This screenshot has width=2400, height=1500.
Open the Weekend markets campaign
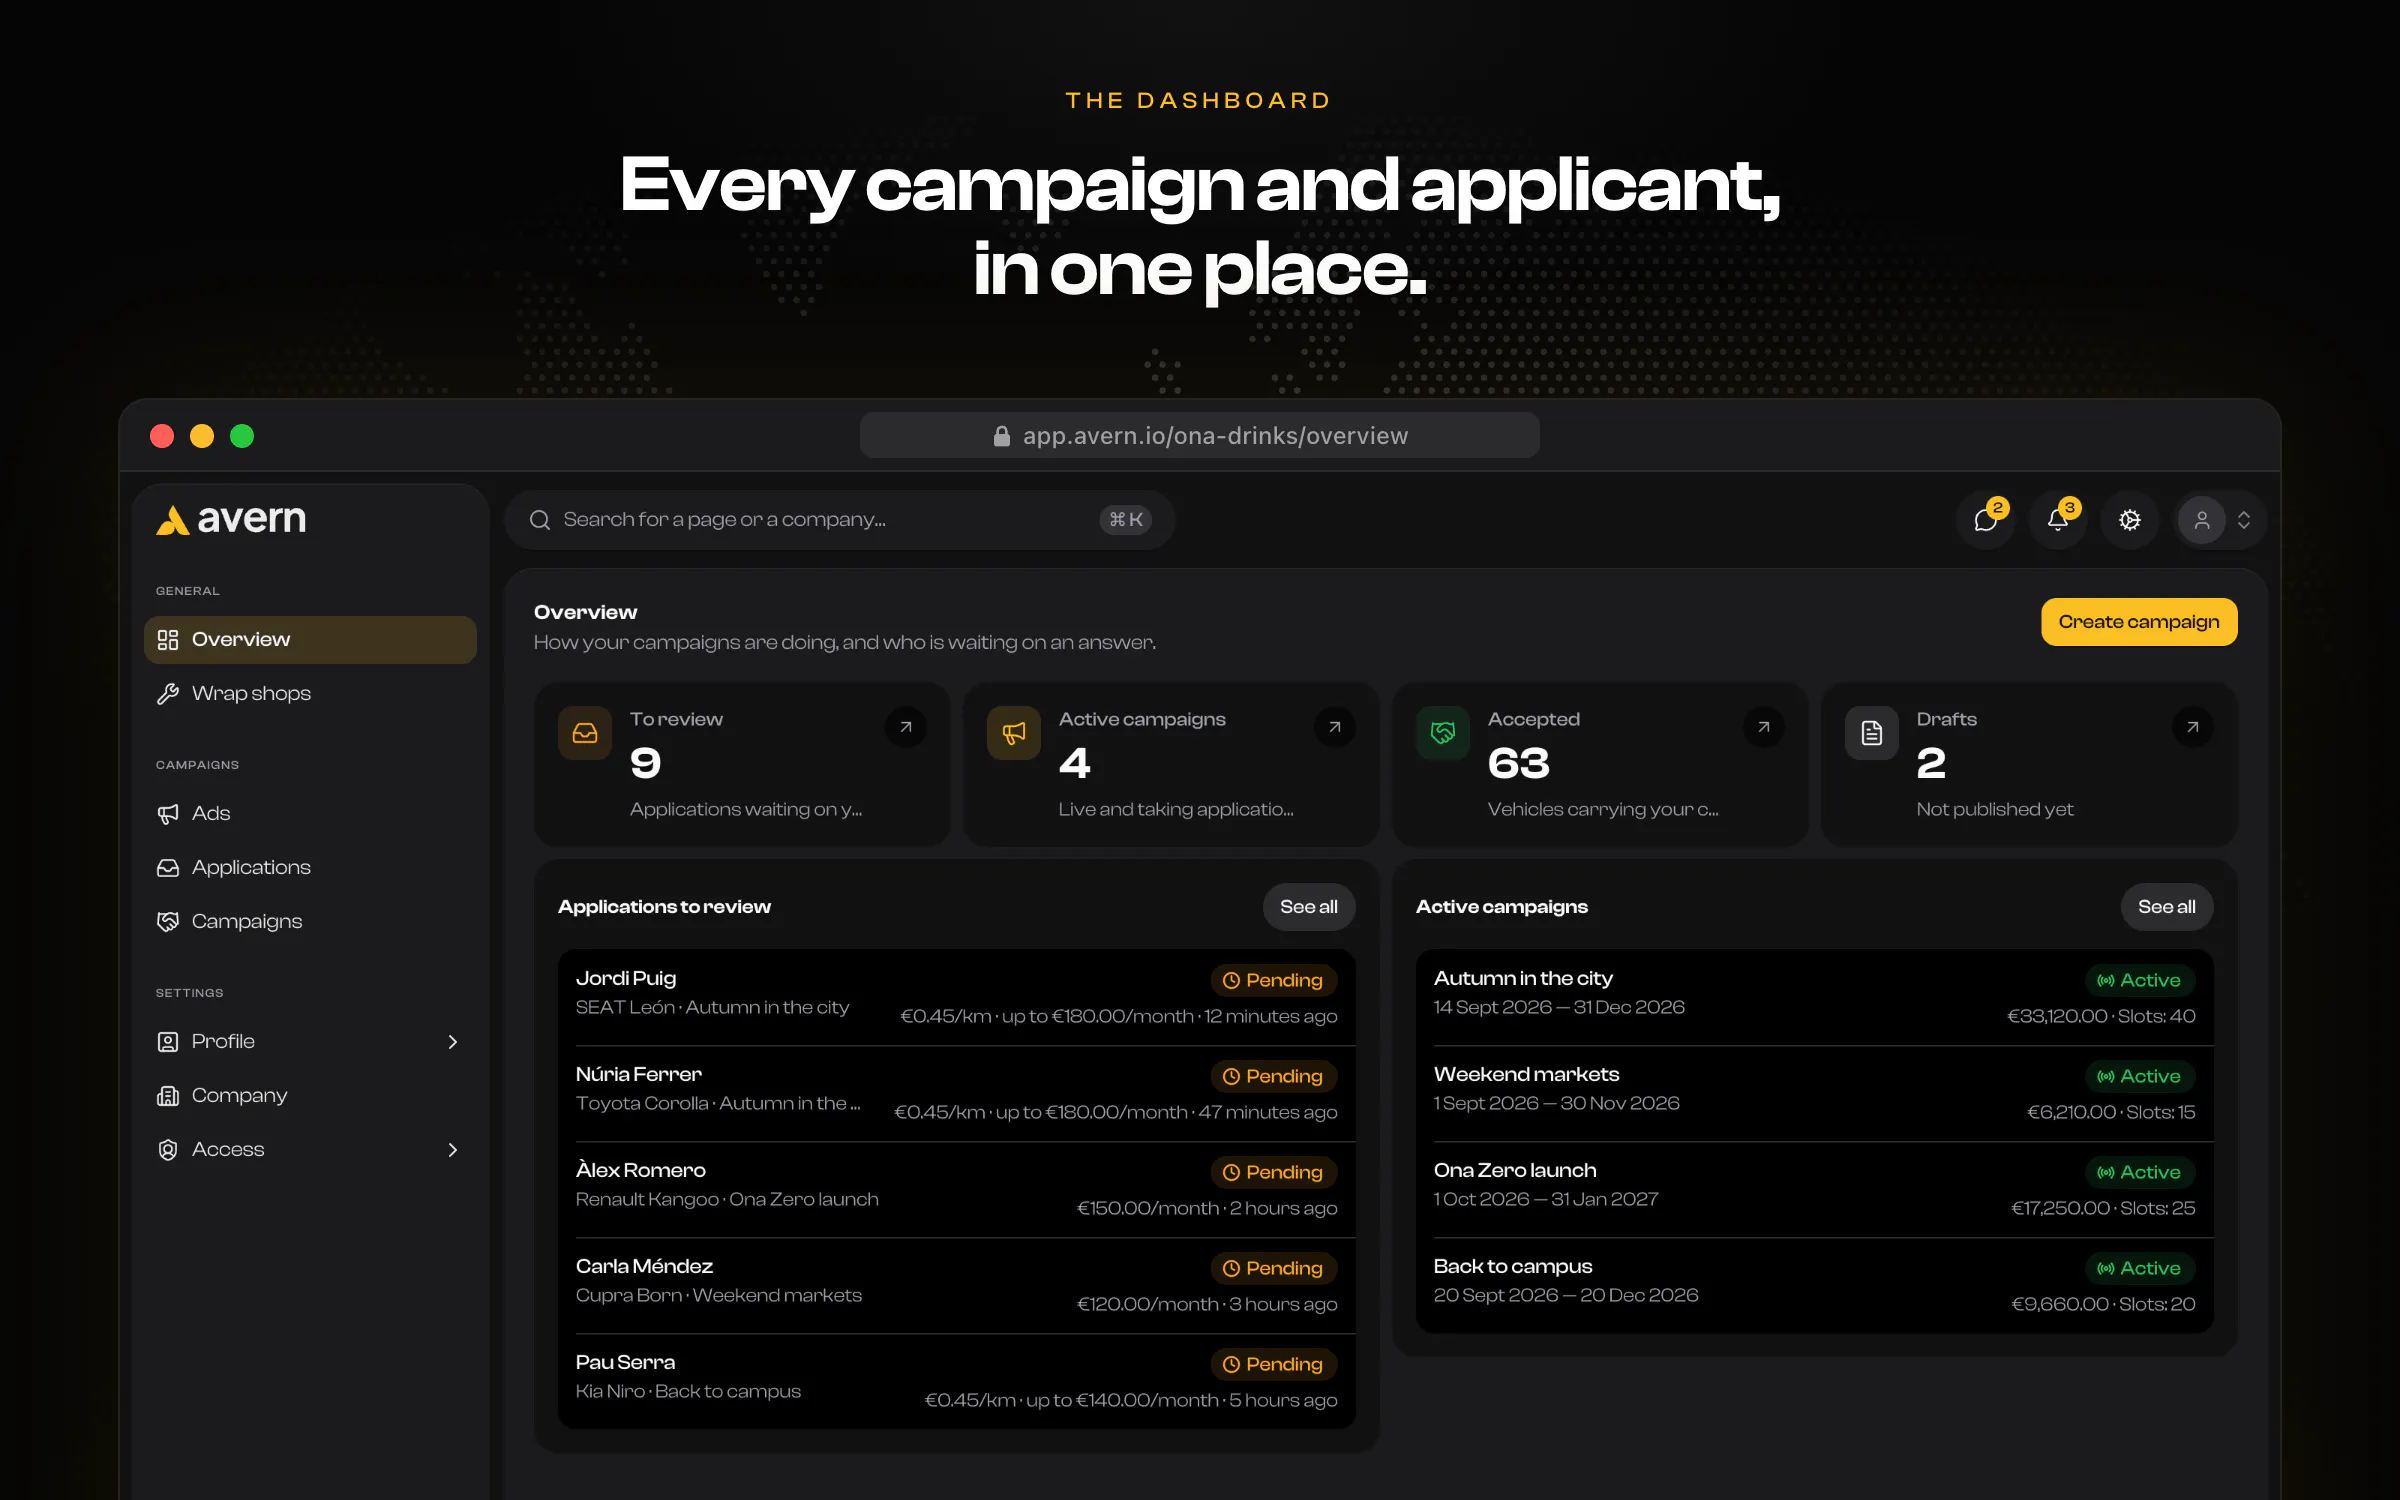[1815, 1093]
